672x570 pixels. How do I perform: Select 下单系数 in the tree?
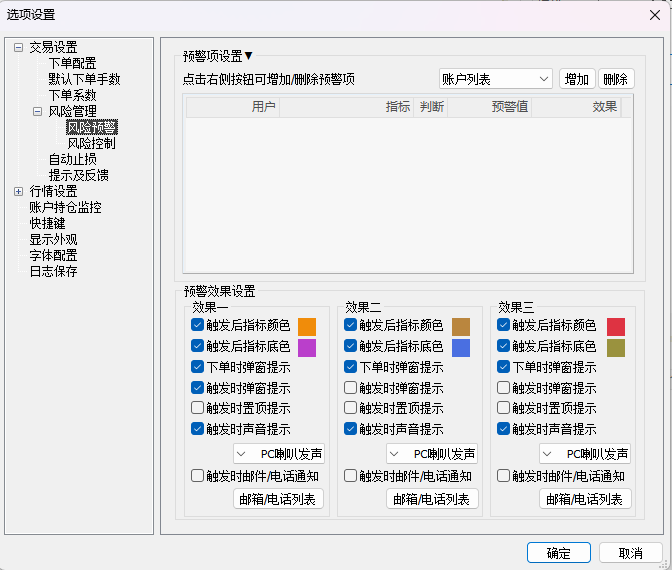coord(72,95)
